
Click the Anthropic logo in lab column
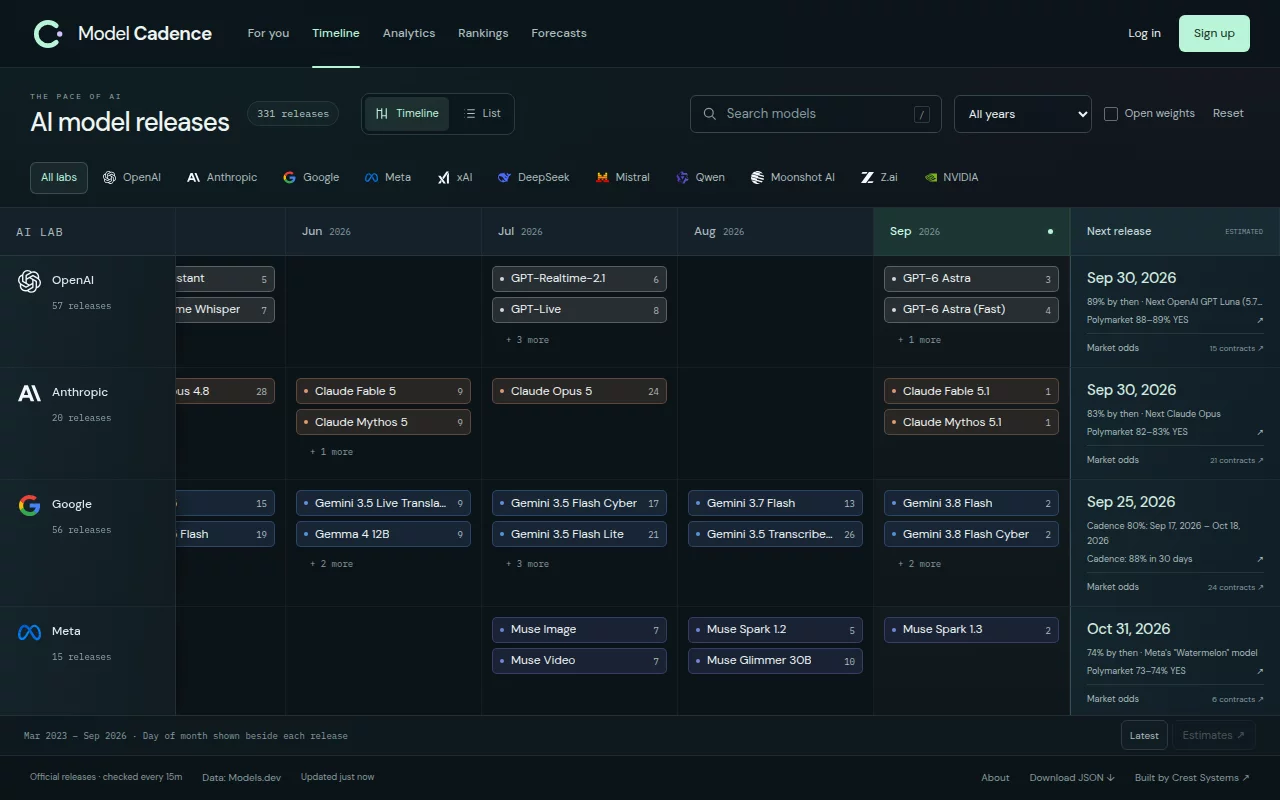(x=29, y=393)
